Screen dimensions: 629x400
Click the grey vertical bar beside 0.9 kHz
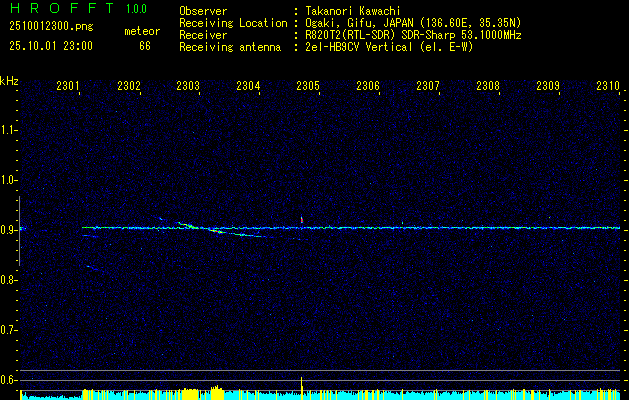[19, 231]
